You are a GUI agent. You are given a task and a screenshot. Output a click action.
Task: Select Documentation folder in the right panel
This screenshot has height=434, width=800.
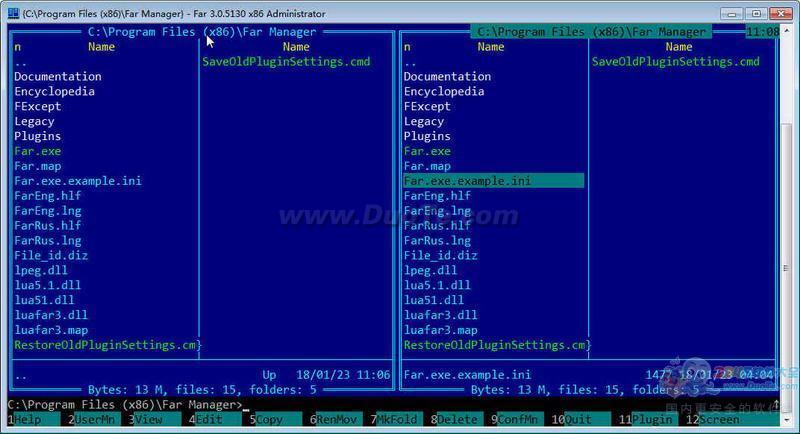[x=447, y=76]
